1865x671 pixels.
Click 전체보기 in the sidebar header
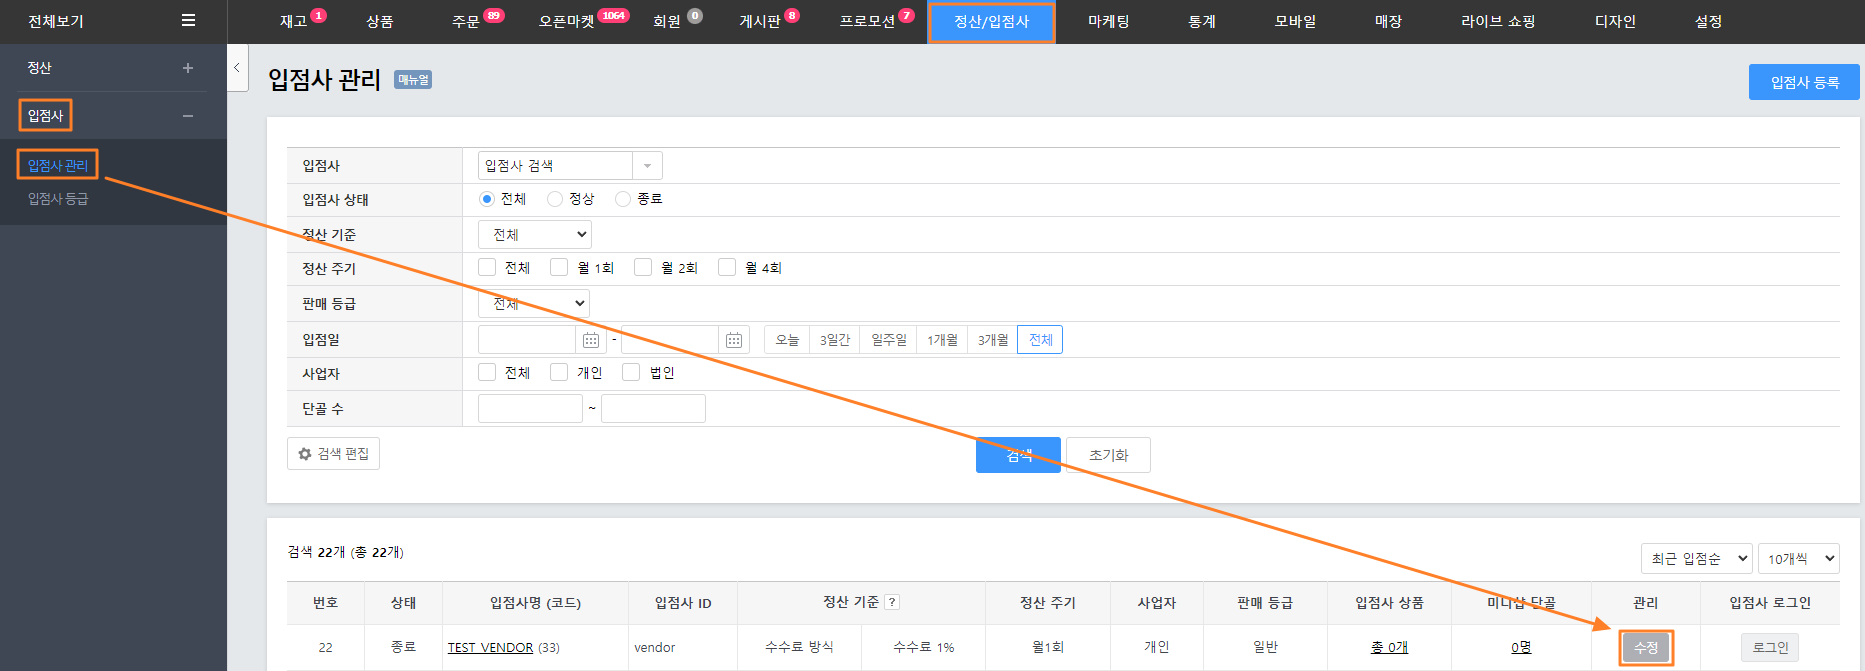(56, 21)
